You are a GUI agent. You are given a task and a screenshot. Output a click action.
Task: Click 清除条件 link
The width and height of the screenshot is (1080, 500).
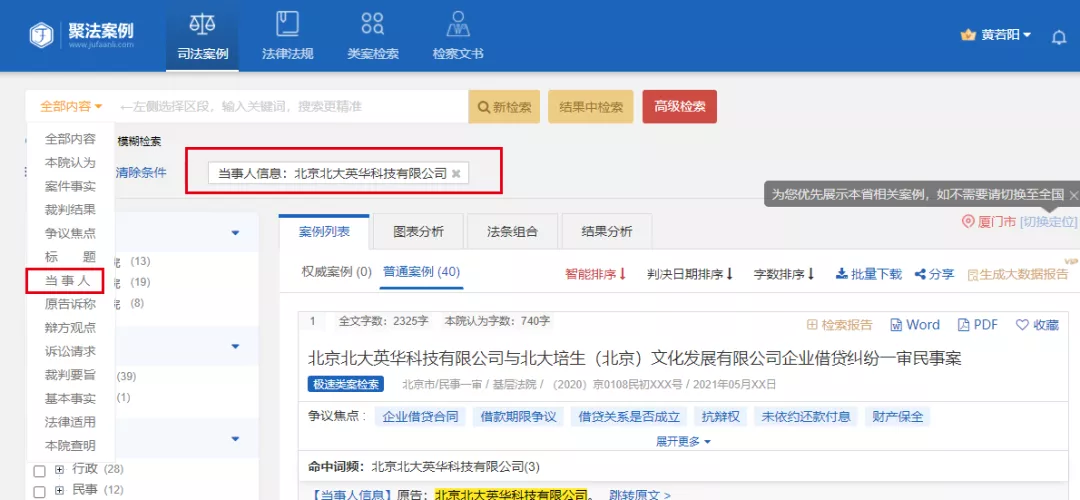141,173
